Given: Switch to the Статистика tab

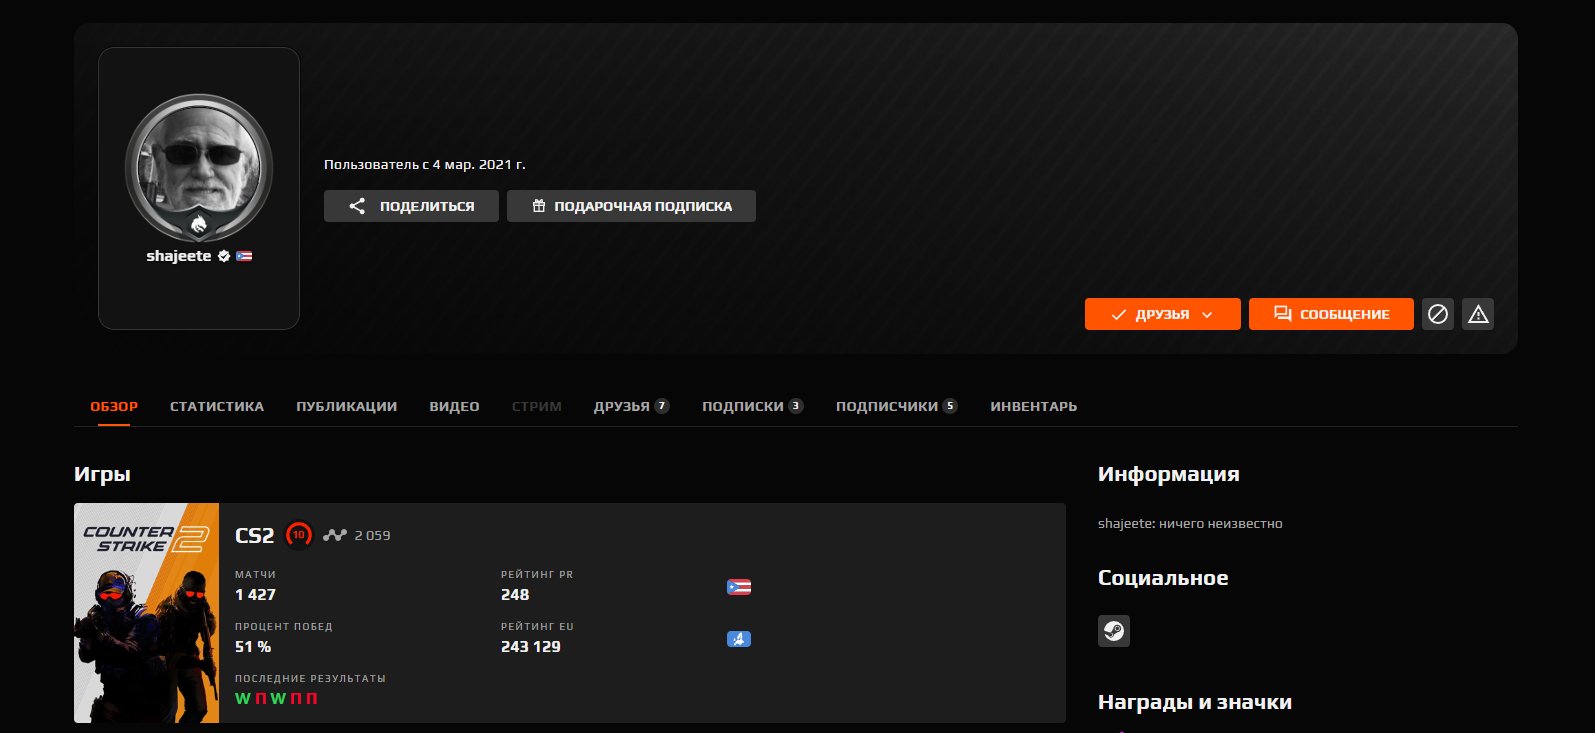Looking at the screenshot, I should (x=217, y=406).
